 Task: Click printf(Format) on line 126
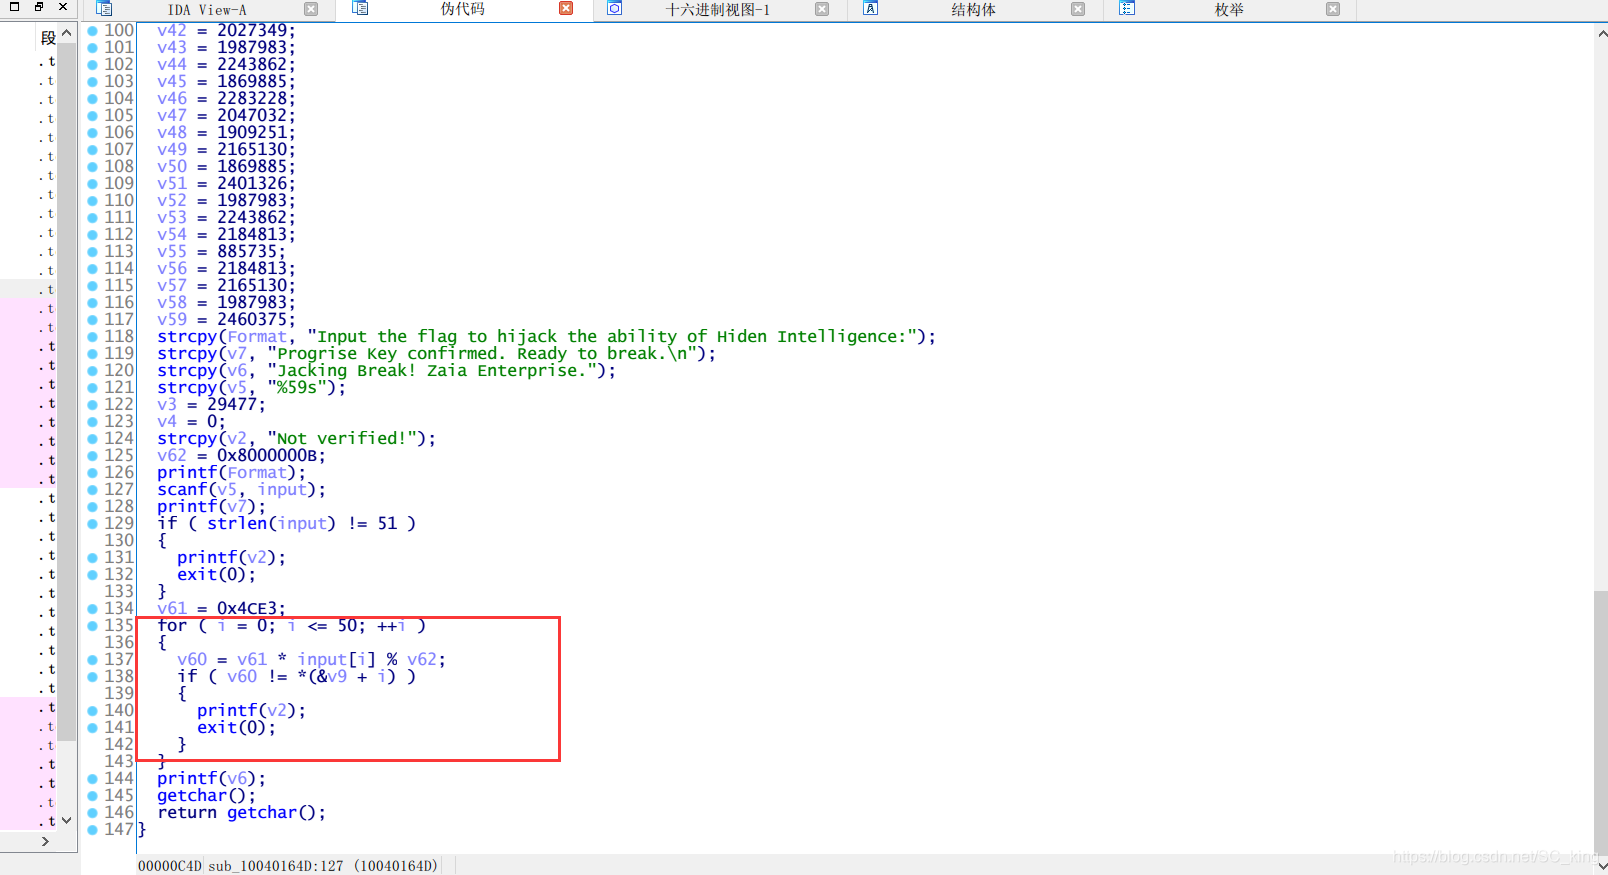point(227,473)
